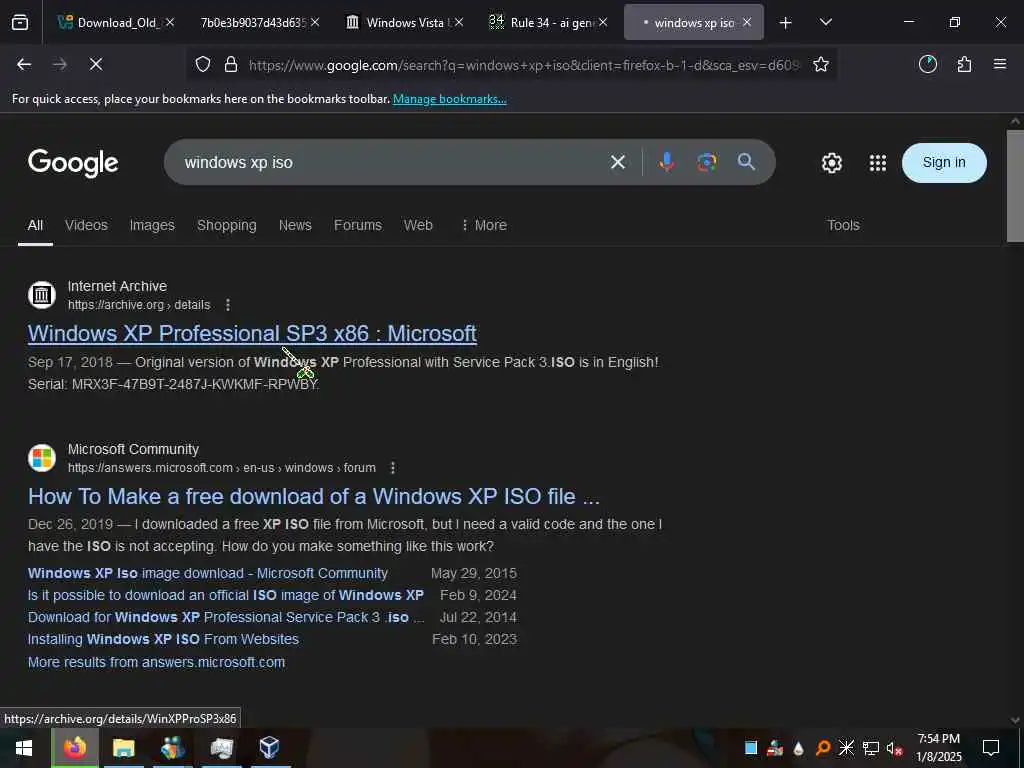This screenshot has width=1024, height=768.
Task: Open Download for Windows XP Professional SP3 sublink
Action: coord(226,617)
